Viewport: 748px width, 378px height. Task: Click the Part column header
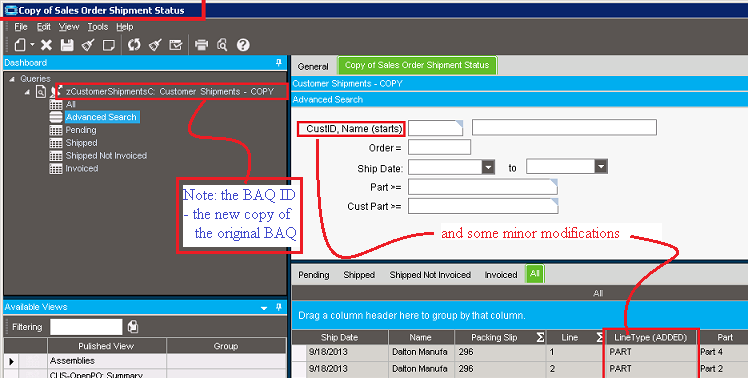pos(724,337)
